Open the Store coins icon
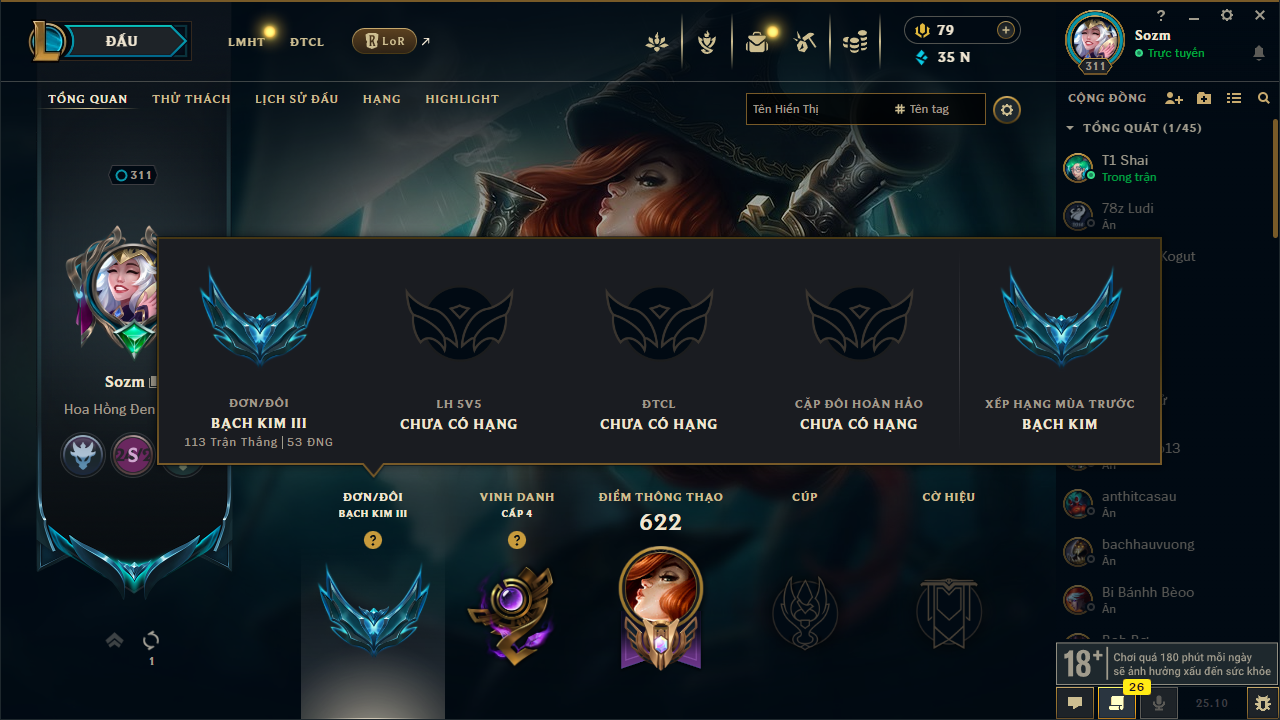1280x720 pixels. (854, 42)
